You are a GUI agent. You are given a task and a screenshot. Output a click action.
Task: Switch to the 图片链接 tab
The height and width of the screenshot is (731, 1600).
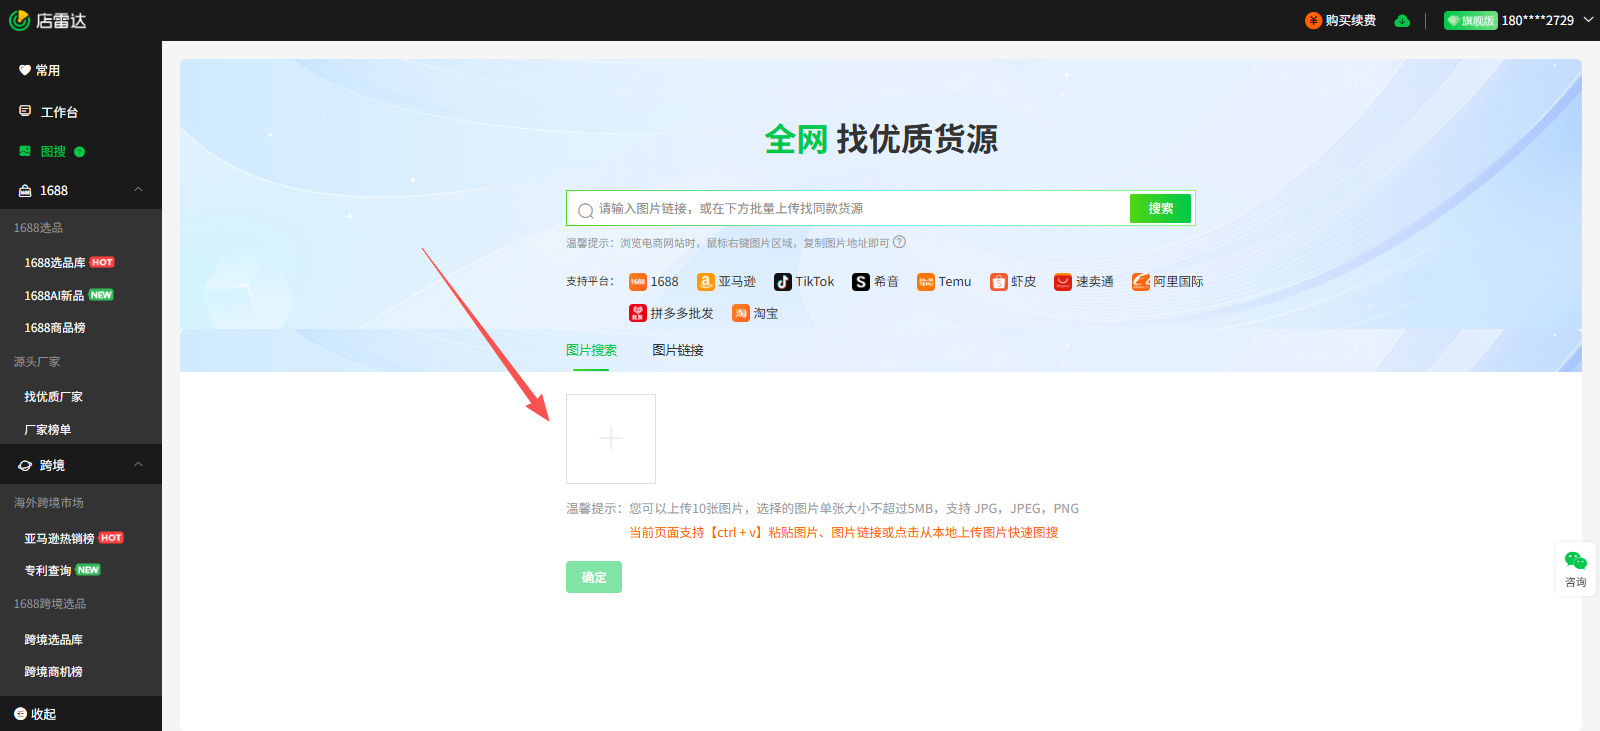point(678,350)
